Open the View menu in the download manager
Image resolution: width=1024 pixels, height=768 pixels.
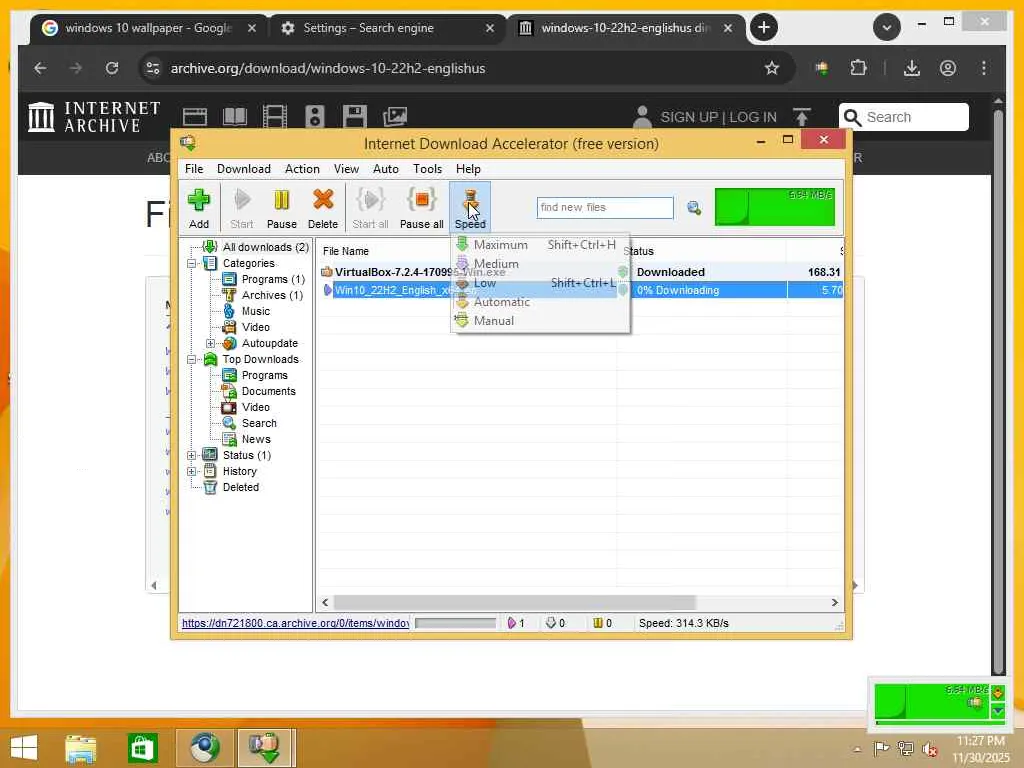tap(346, 168)
